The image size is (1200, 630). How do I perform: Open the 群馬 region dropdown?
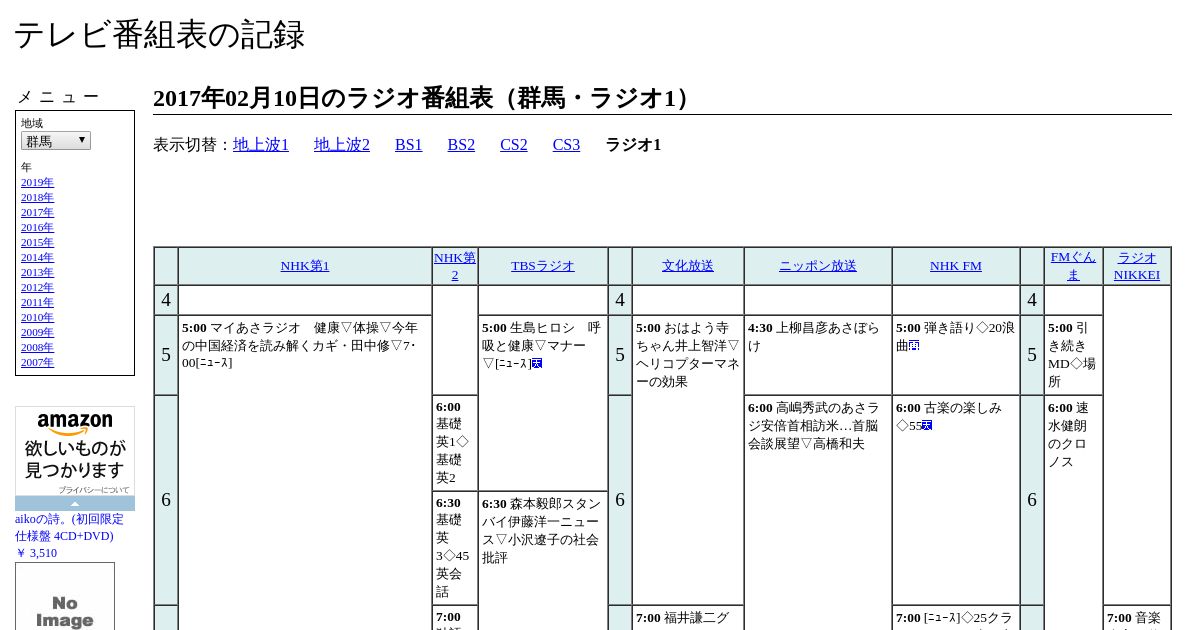pos(56,141)
